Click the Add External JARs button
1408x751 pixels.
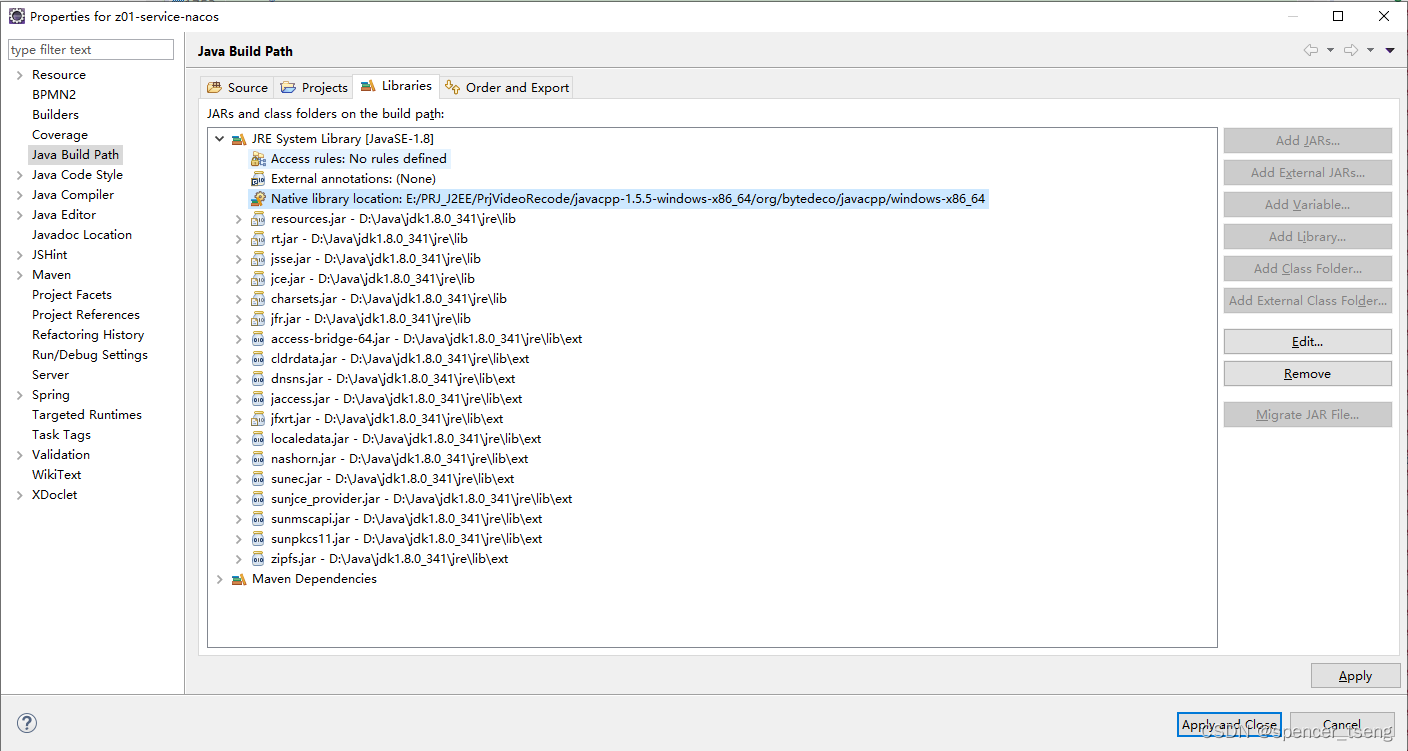pos(1307,172)
